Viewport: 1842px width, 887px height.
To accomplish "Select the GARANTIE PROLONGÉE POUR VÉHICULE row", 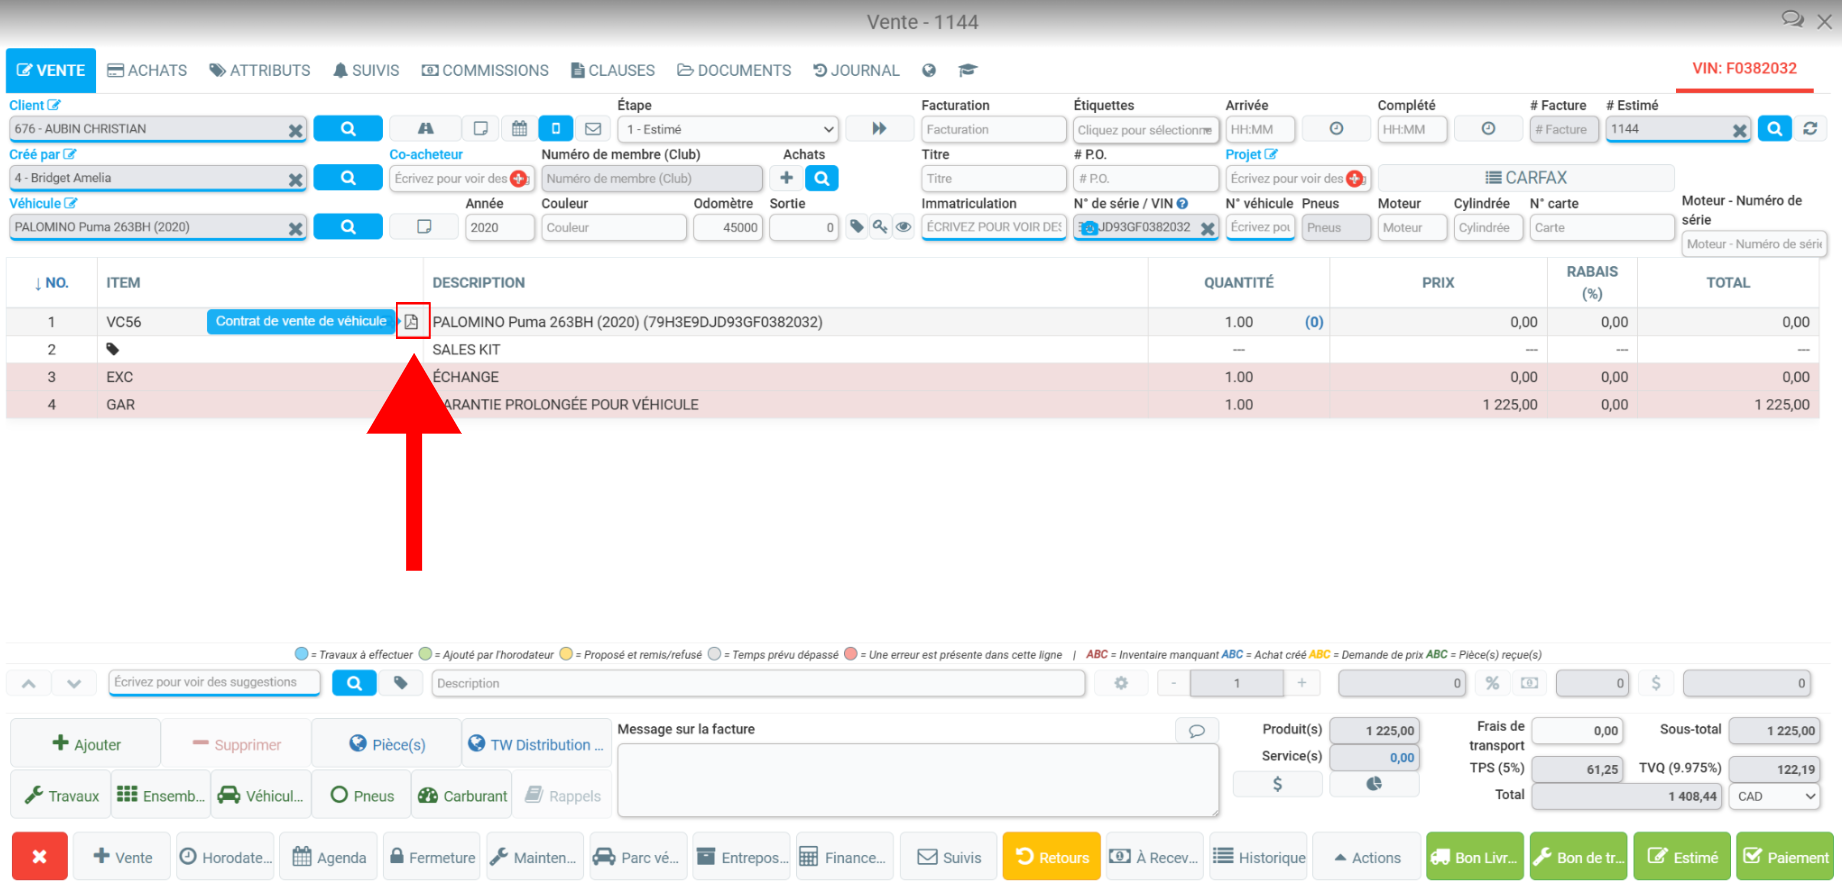I will [x=912, y=405].
